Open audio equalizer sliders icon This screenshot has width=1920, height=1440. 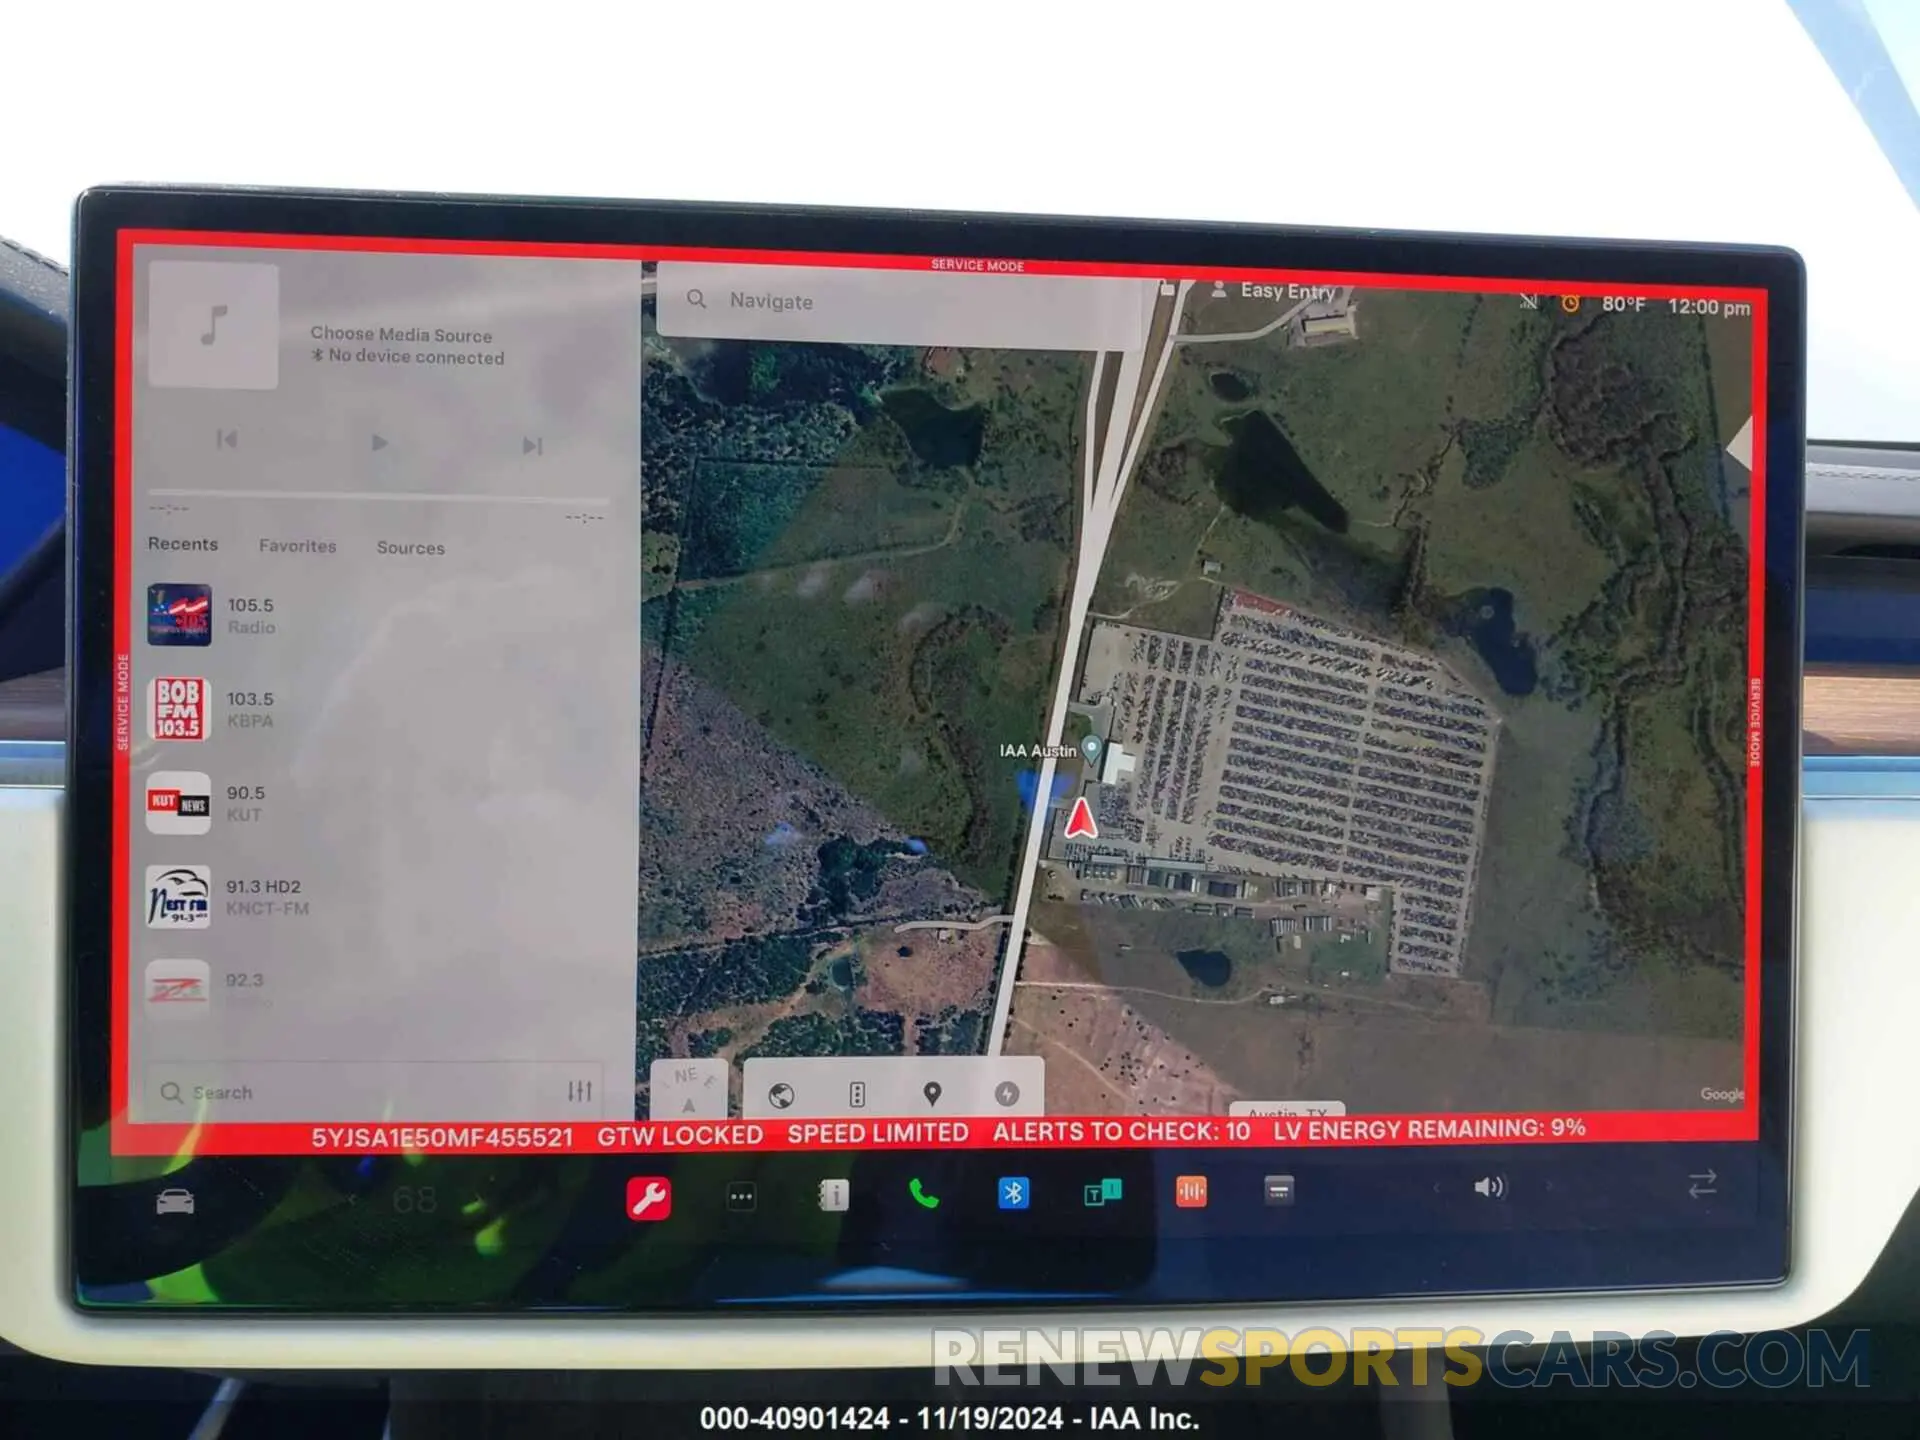(580, 1091)
